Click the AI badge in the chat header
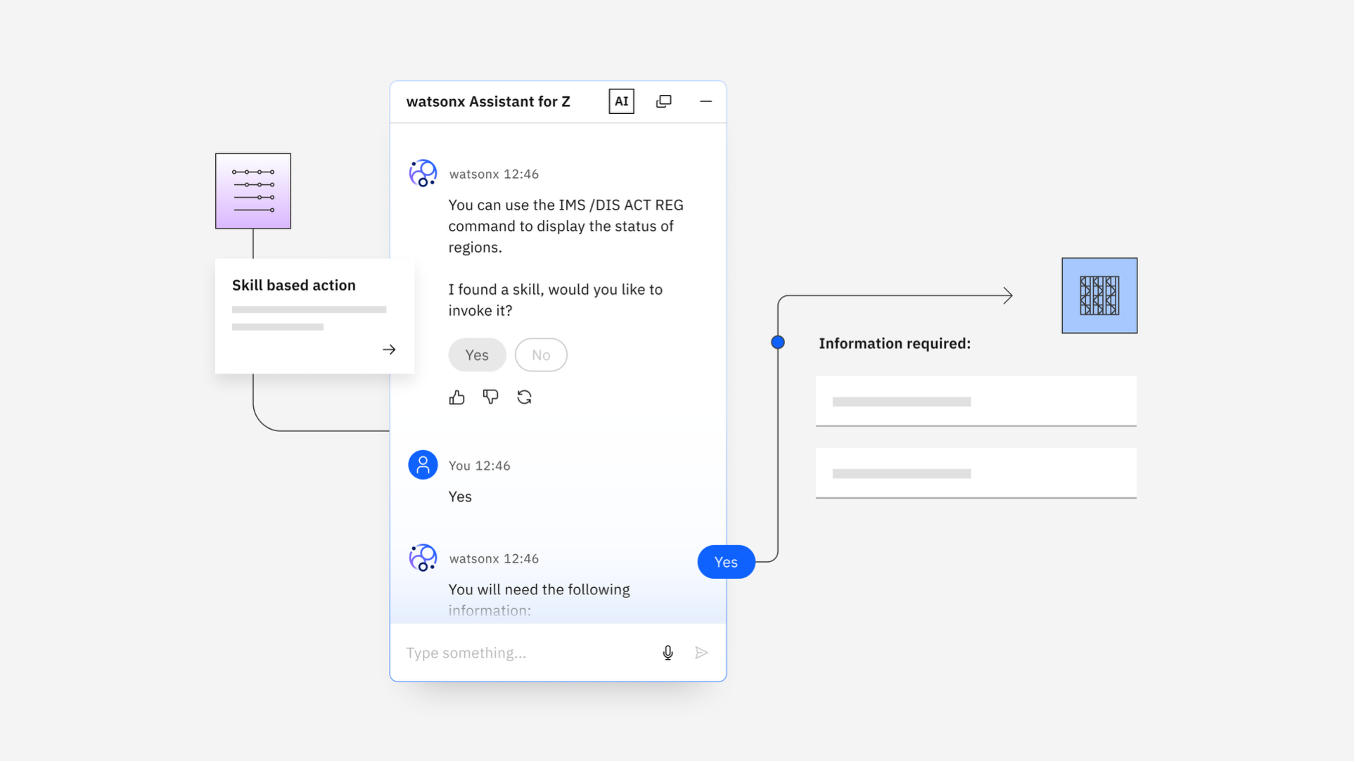 621,101
